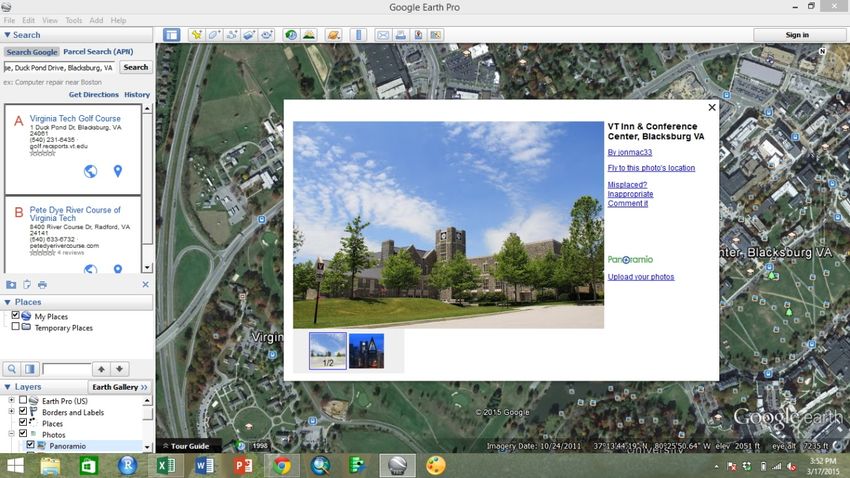Screen dimensions: 850x478
Task: Disable the Borders and Labels layer checkbox
Action: pos(23,411)
